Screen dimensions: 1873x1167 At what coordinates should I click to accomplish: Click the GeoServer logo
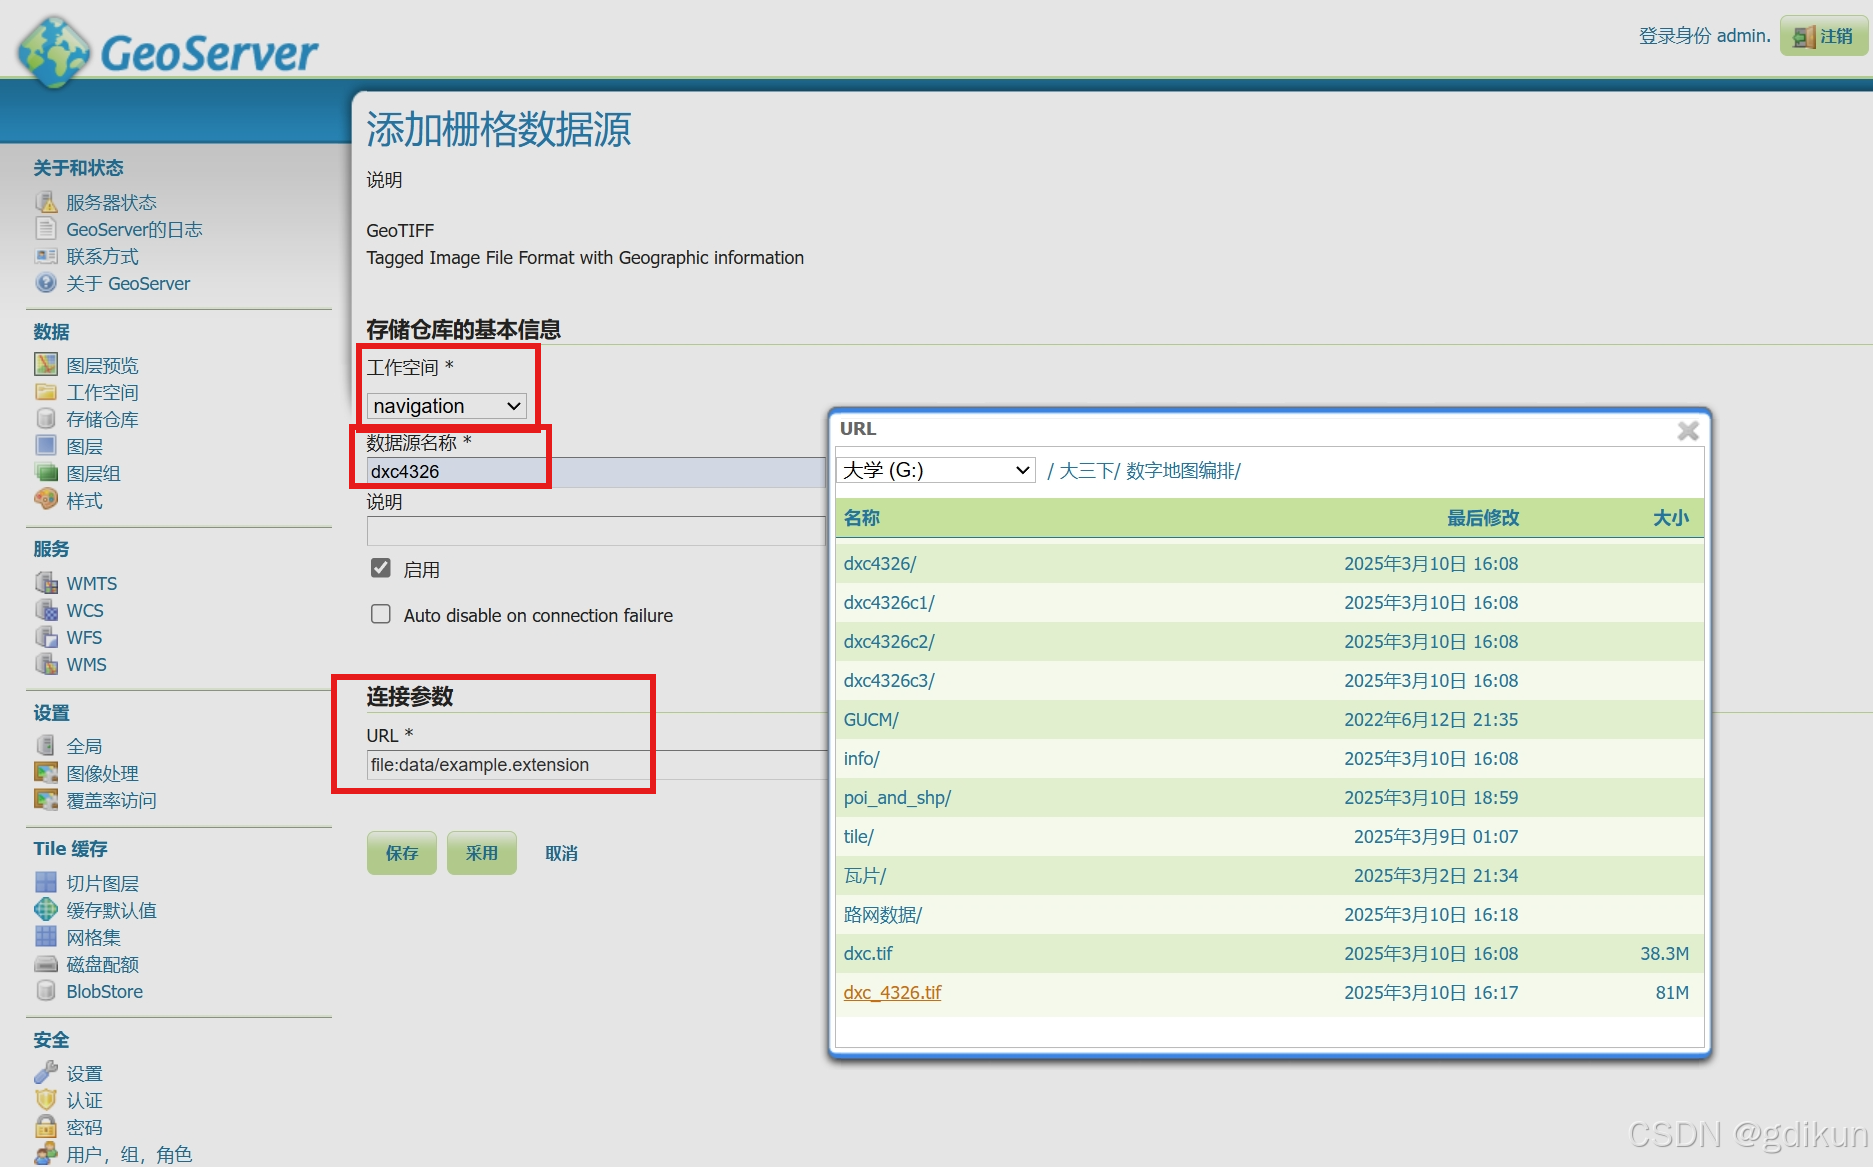click(168, 52)
